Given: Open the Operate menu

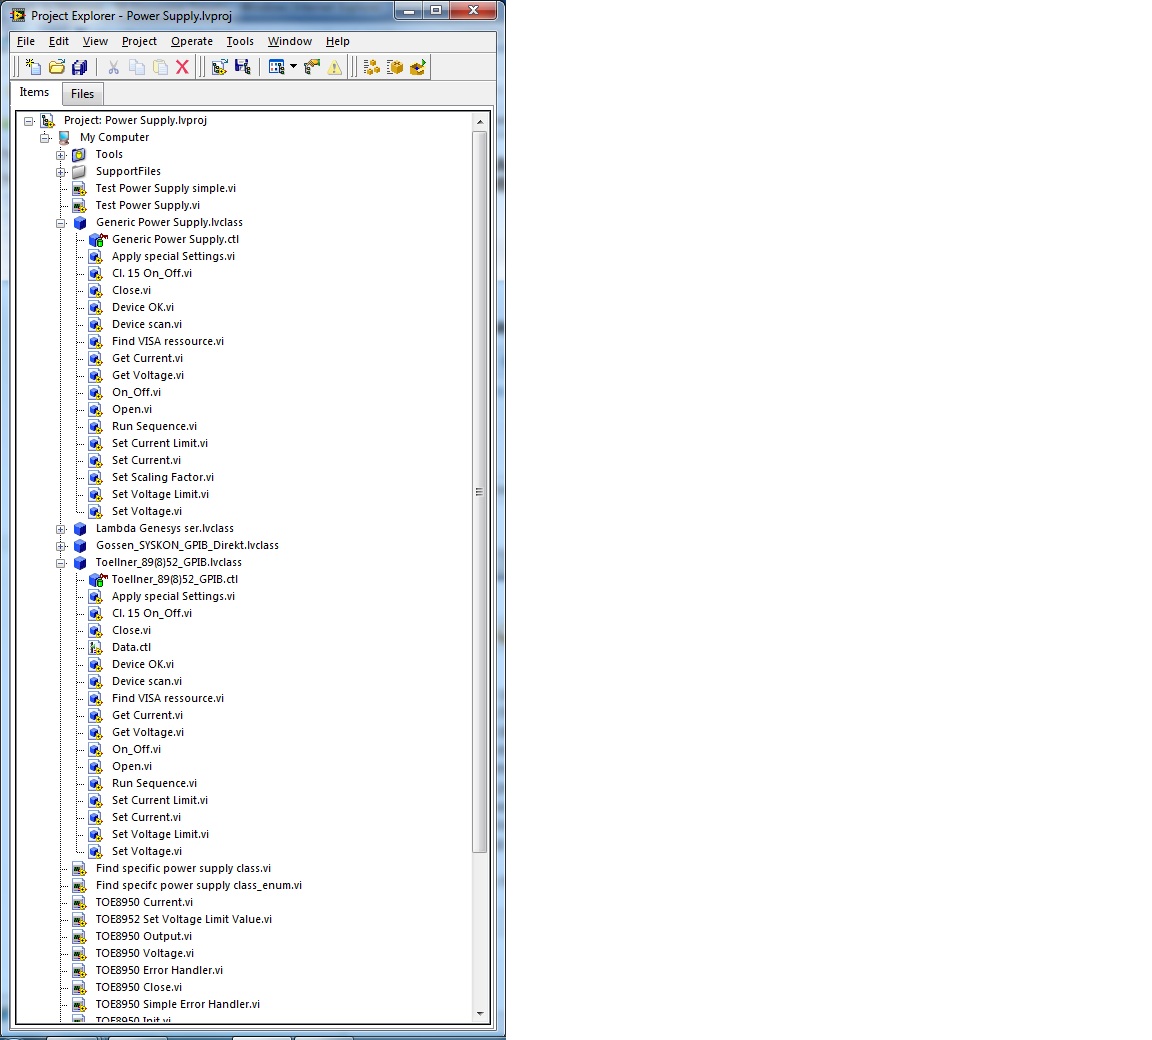Looking at the screenshot, I should [192, 41].
